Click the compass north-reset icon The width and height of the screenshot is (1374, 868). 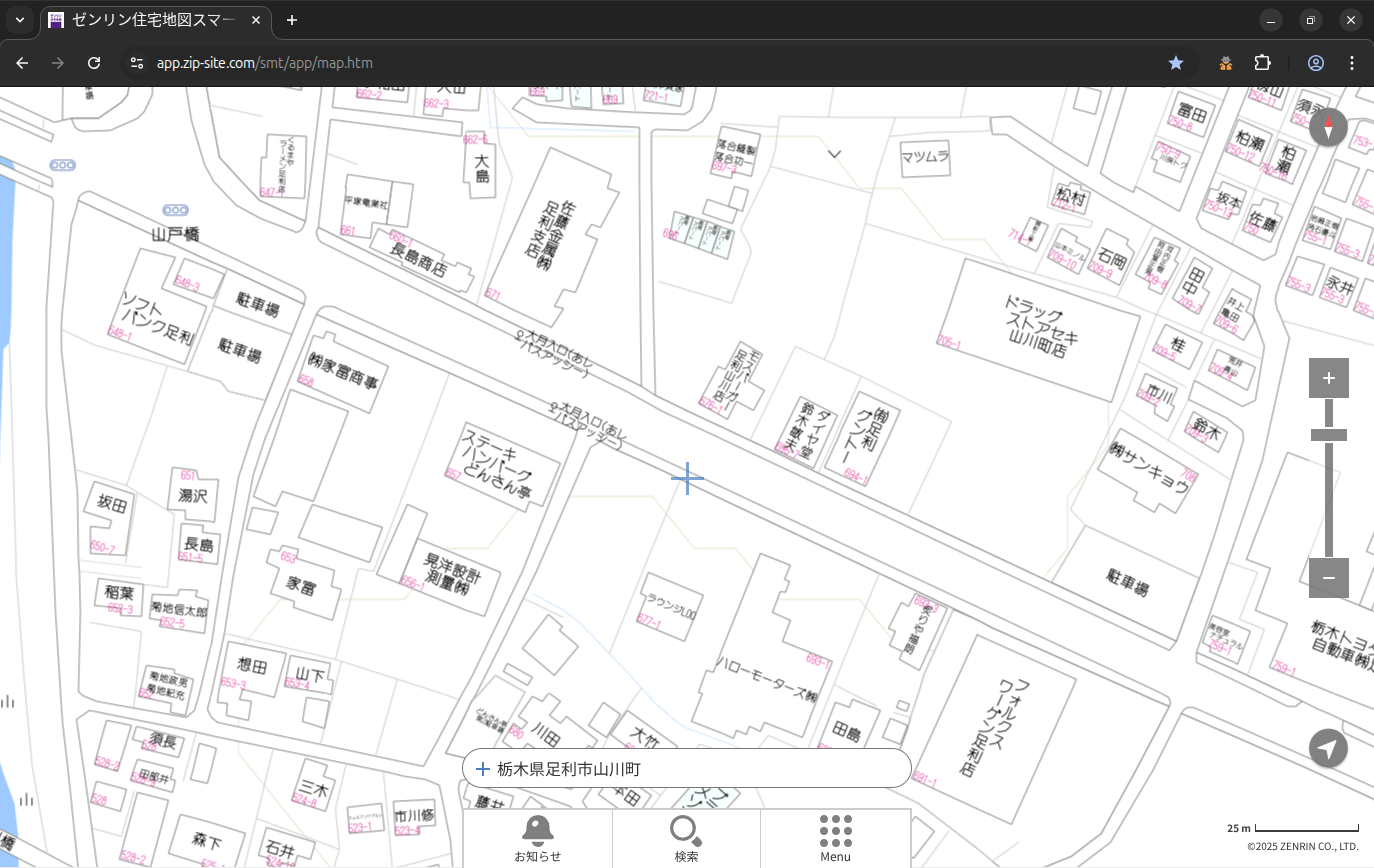tap(1328, 128)
